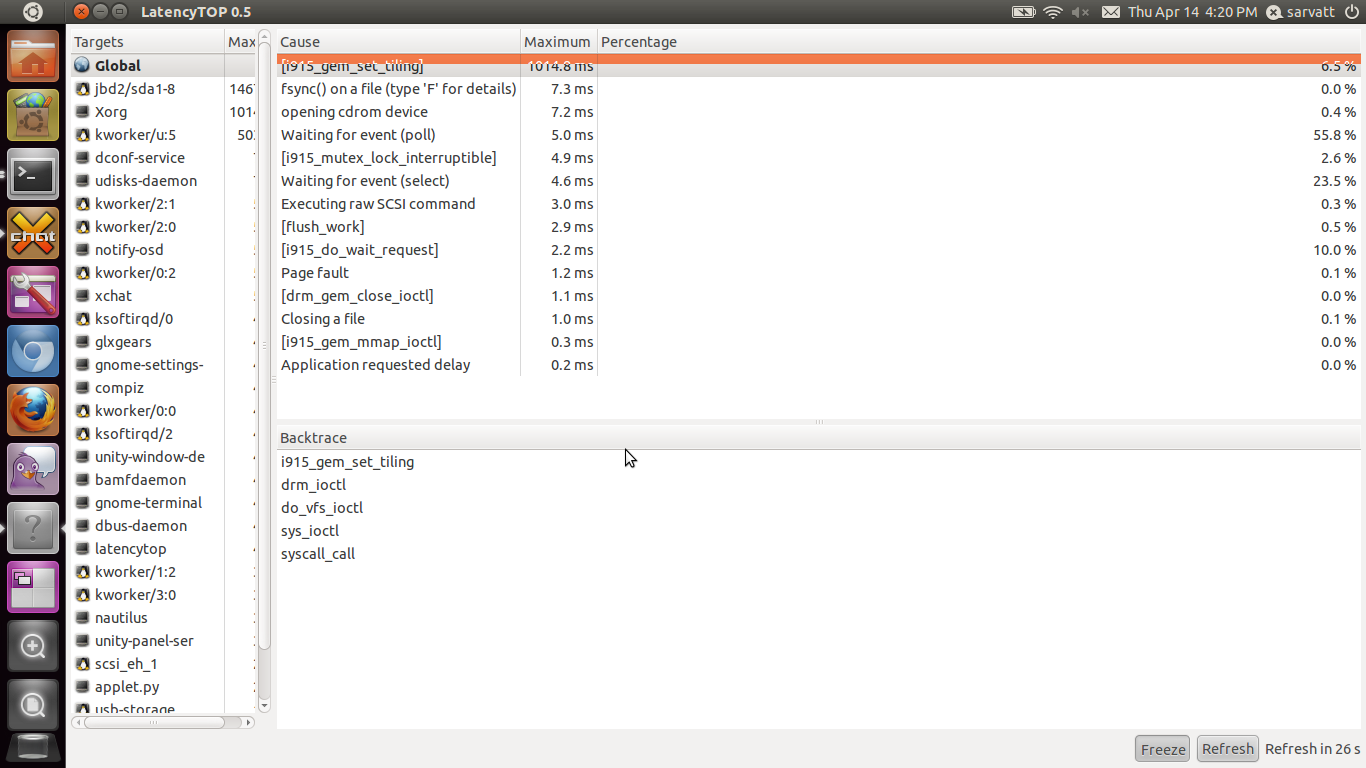Screen dimensions: 1366x768
Task: Open Firefox from the launcher
Action: (33, 411)
